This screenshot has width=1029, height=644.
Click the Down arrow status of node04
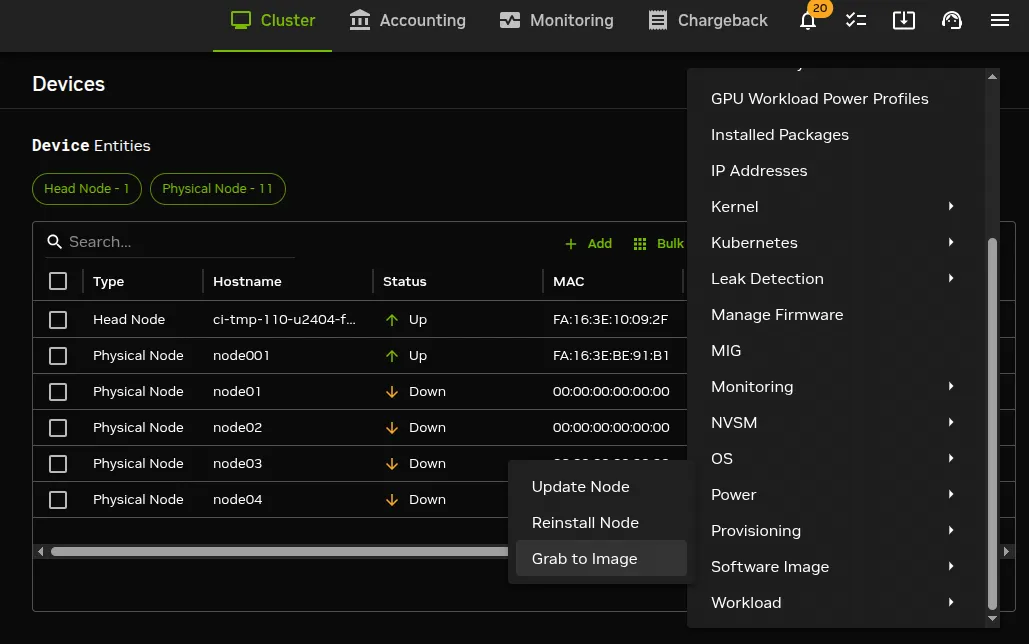pos(392,500)
